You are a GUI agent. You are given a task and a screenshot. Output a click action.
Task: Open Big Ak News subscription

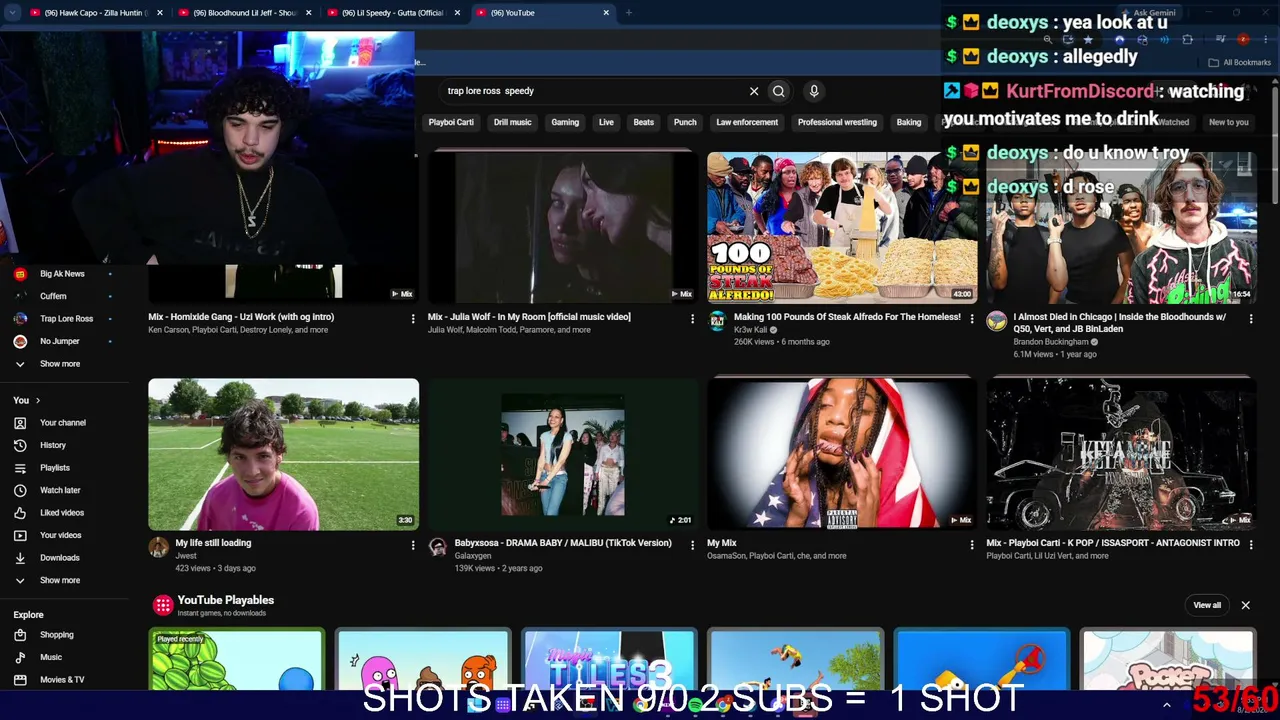point(64,274)
